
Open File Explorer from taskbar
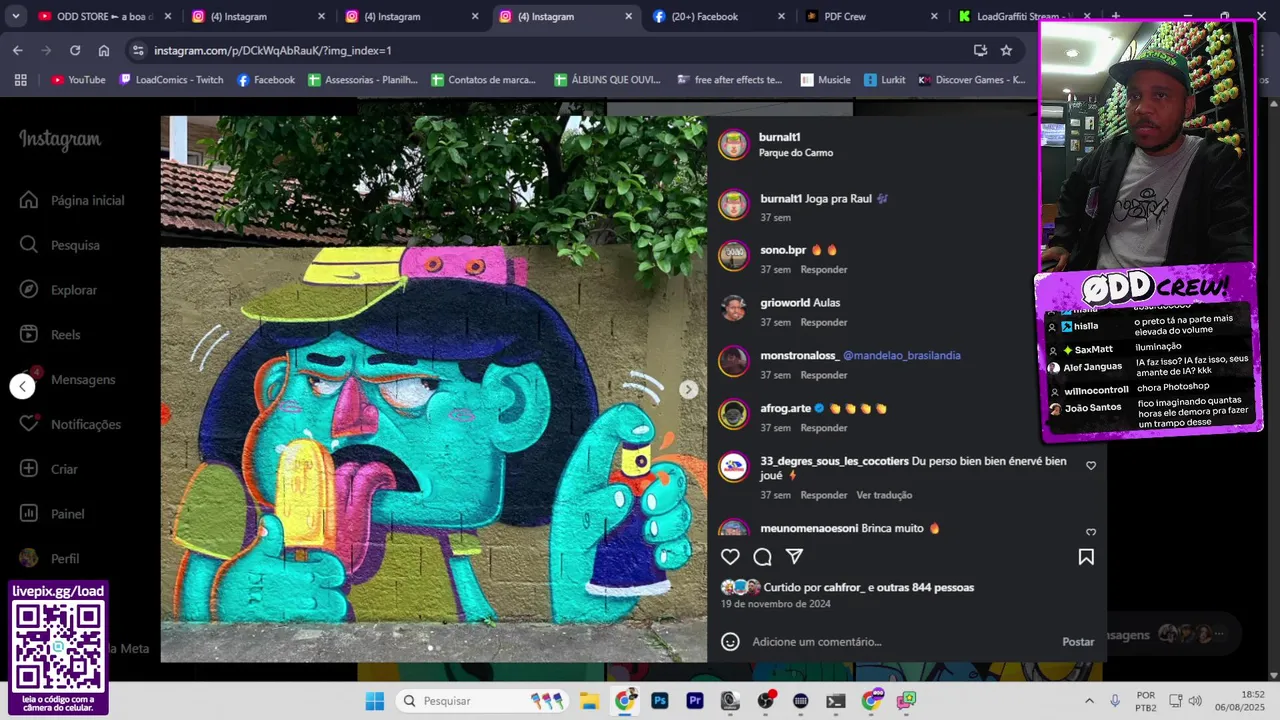589,701
